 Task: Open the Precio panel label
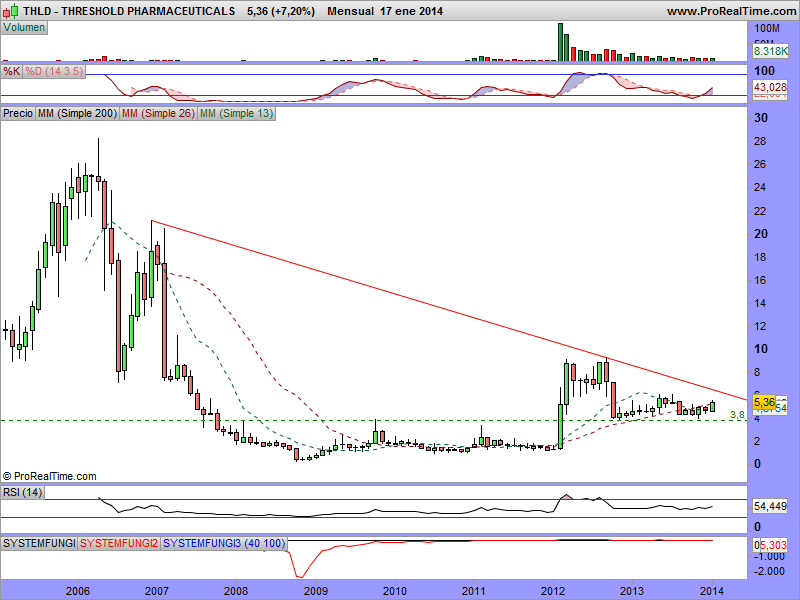(18, 114)
